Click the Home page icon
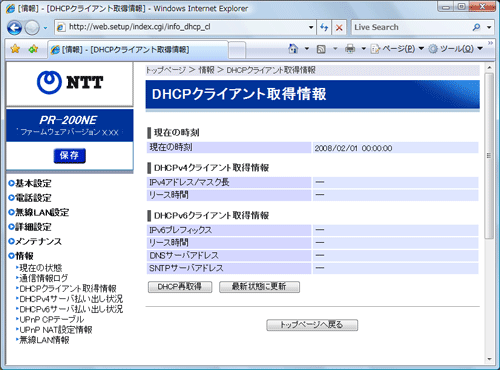The width and height of the screenshot is (500, 370). point(293,49)
